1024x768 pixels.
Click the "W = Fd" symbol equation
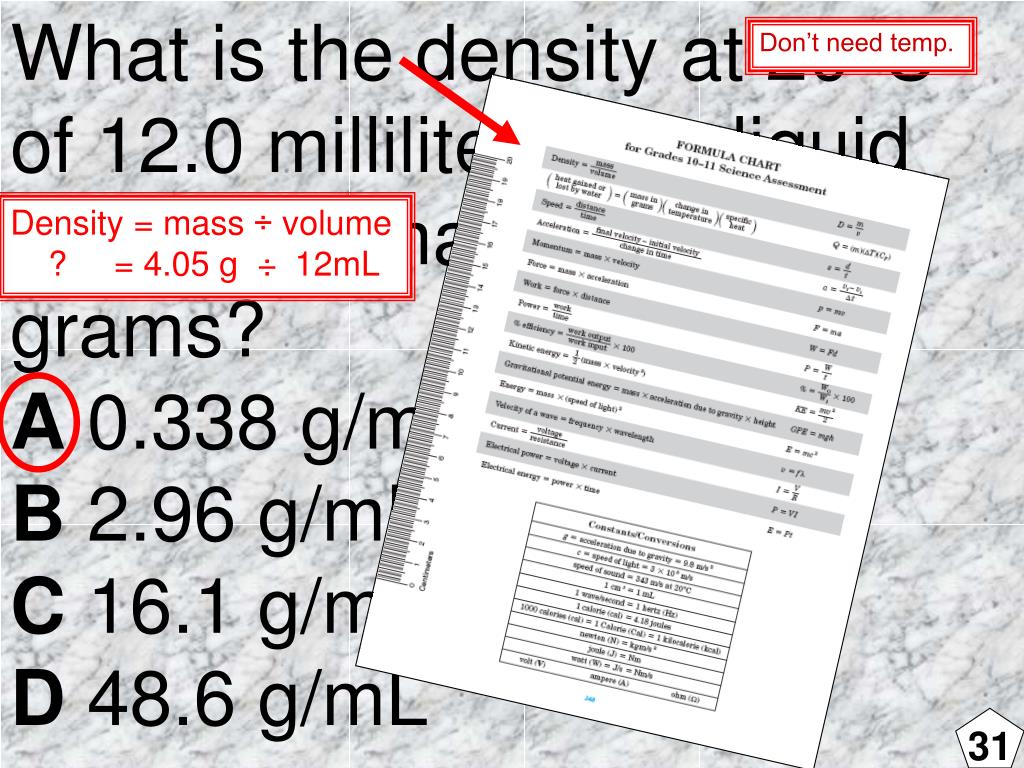pos(823,350)
